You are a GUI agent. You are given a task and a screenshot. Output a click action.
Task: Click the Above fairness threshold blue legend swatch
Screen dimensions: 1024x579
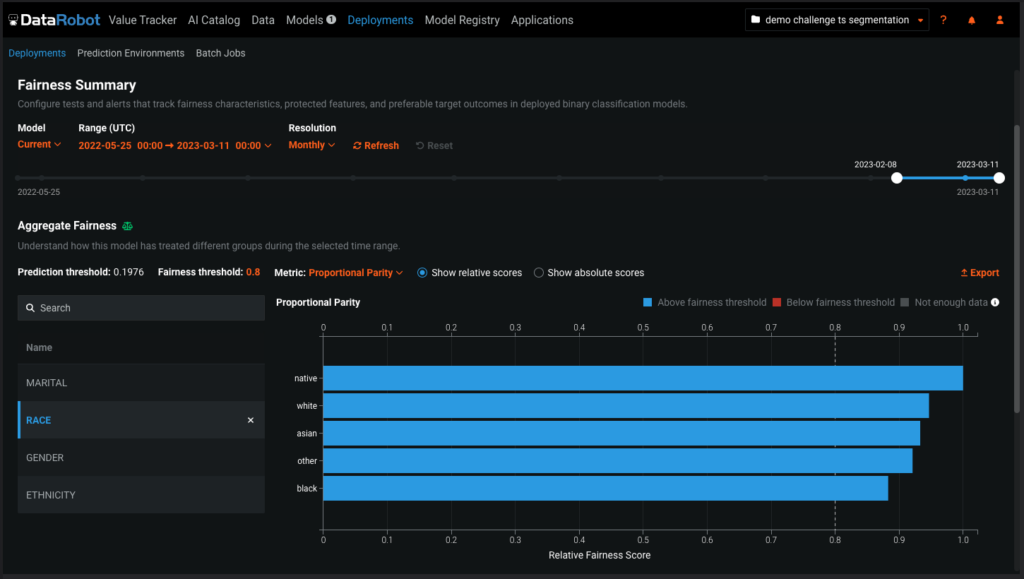click(648, 302)
